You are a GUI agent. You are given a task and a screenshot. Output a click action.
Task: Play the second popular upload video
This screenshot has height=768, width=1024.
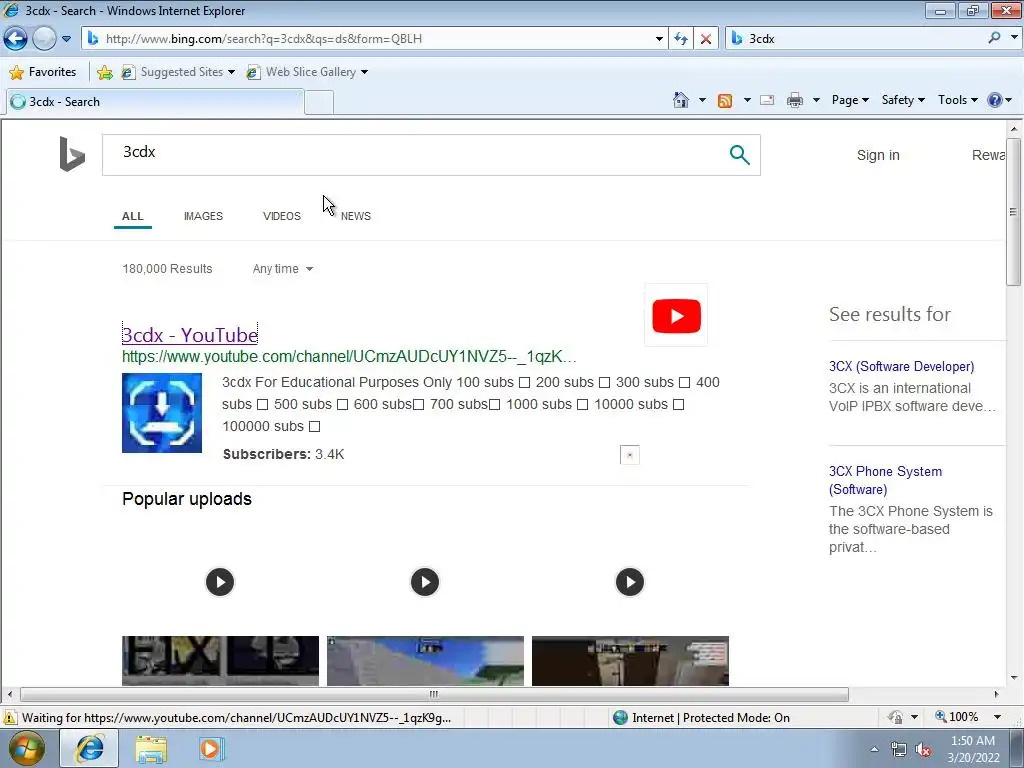(x=425, y=582)
